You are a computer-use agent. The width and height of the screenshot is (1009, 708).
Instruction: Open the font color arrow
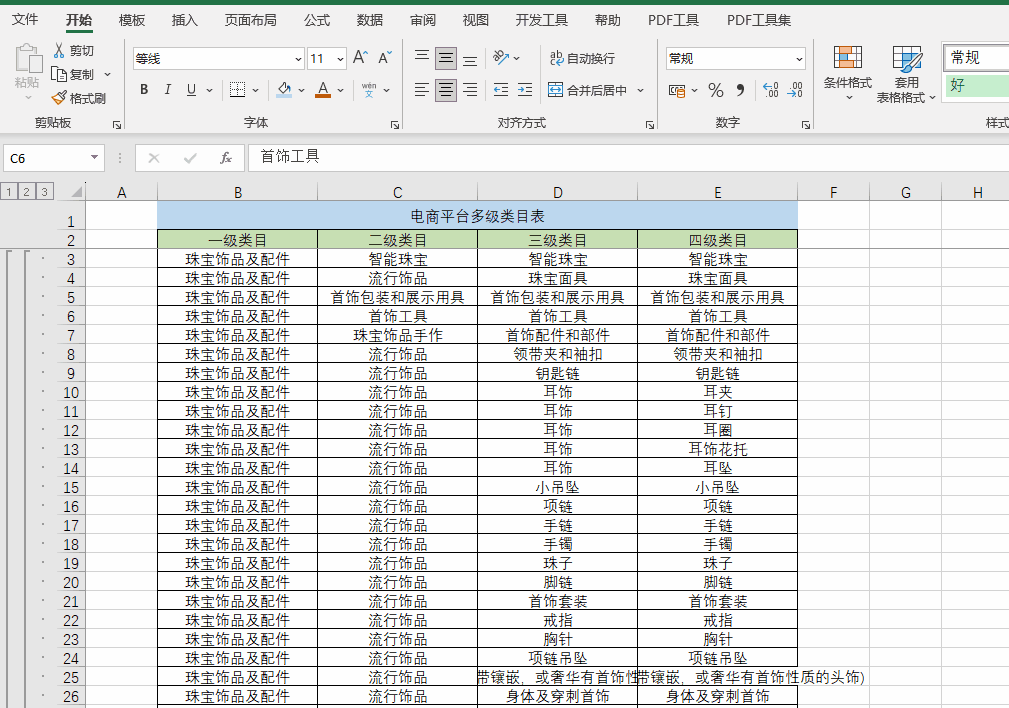tap(340, 90)
